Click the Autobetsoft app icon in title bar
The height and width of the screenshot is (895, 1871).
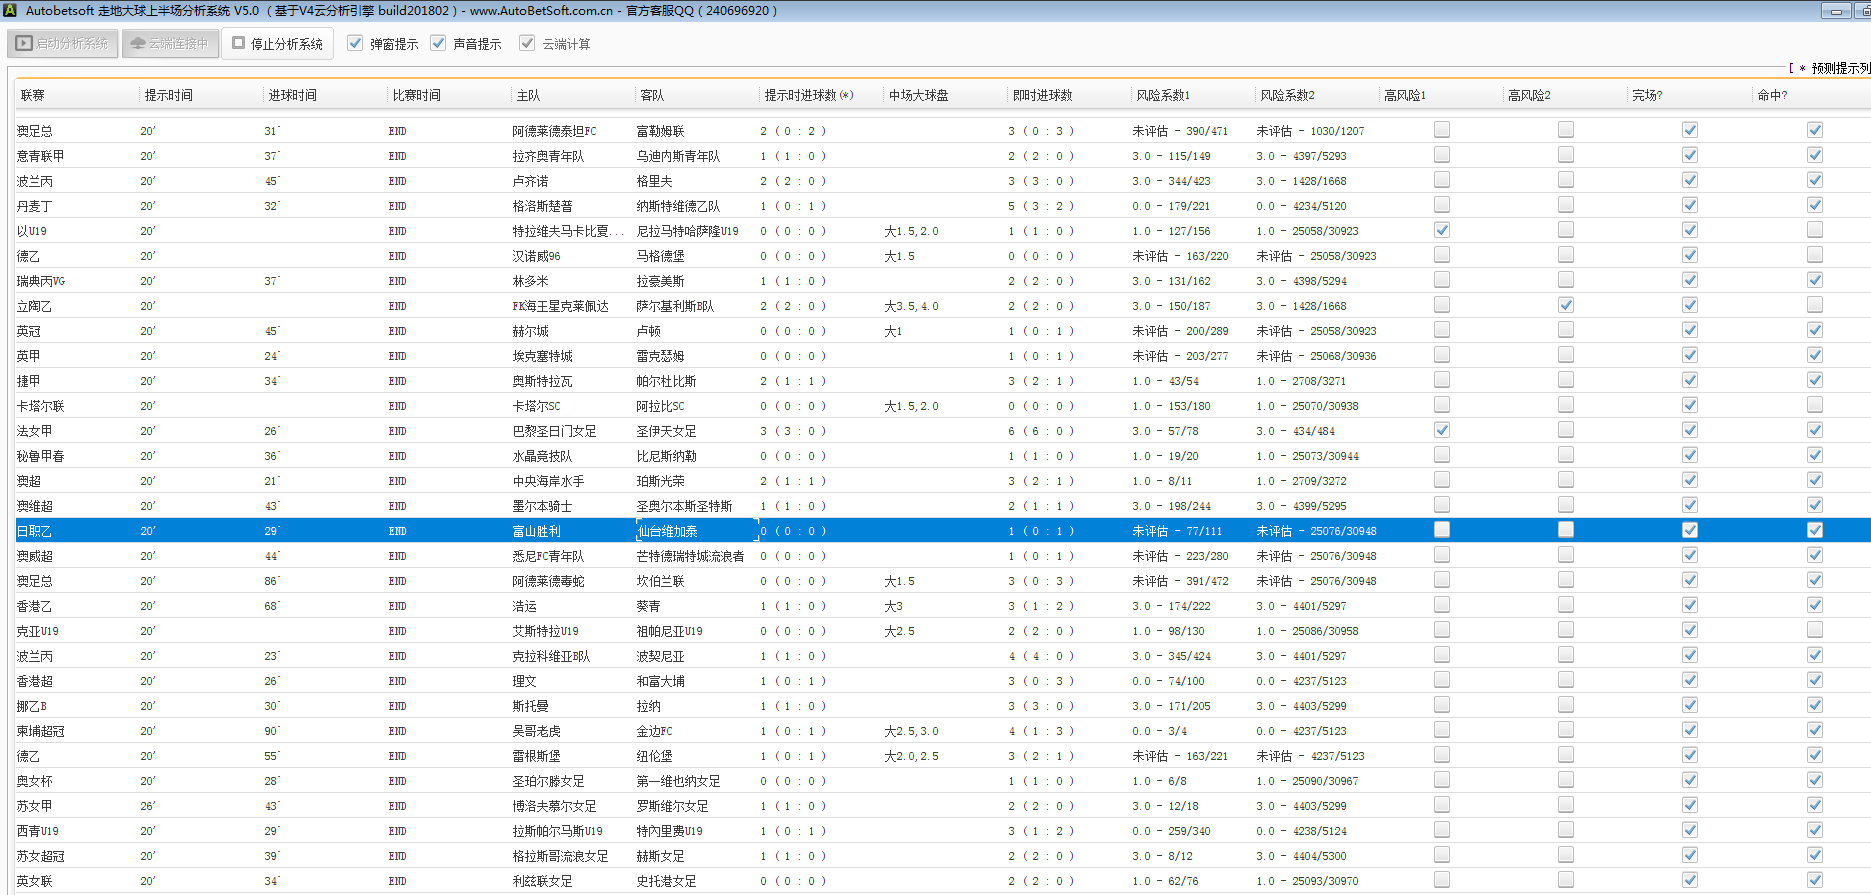click(11, 11)
